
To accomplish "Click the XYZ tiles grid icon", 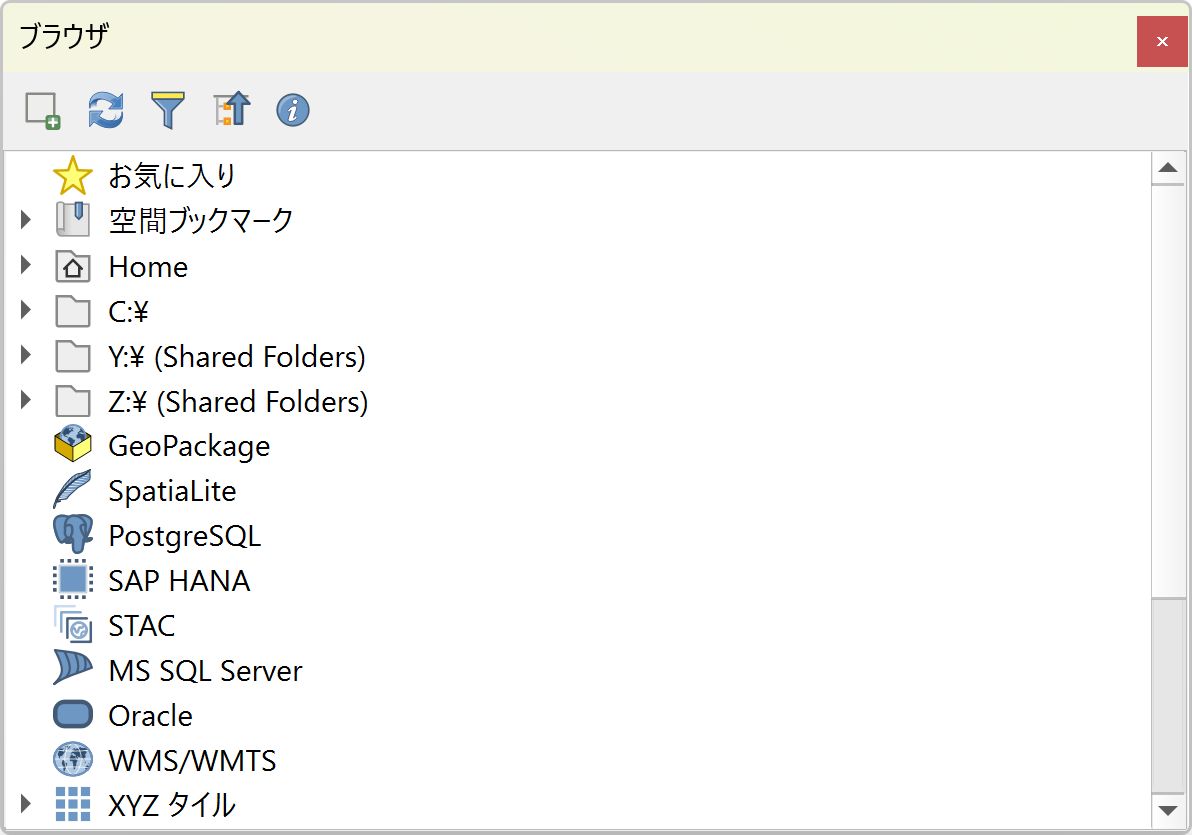I will point(73,804).
